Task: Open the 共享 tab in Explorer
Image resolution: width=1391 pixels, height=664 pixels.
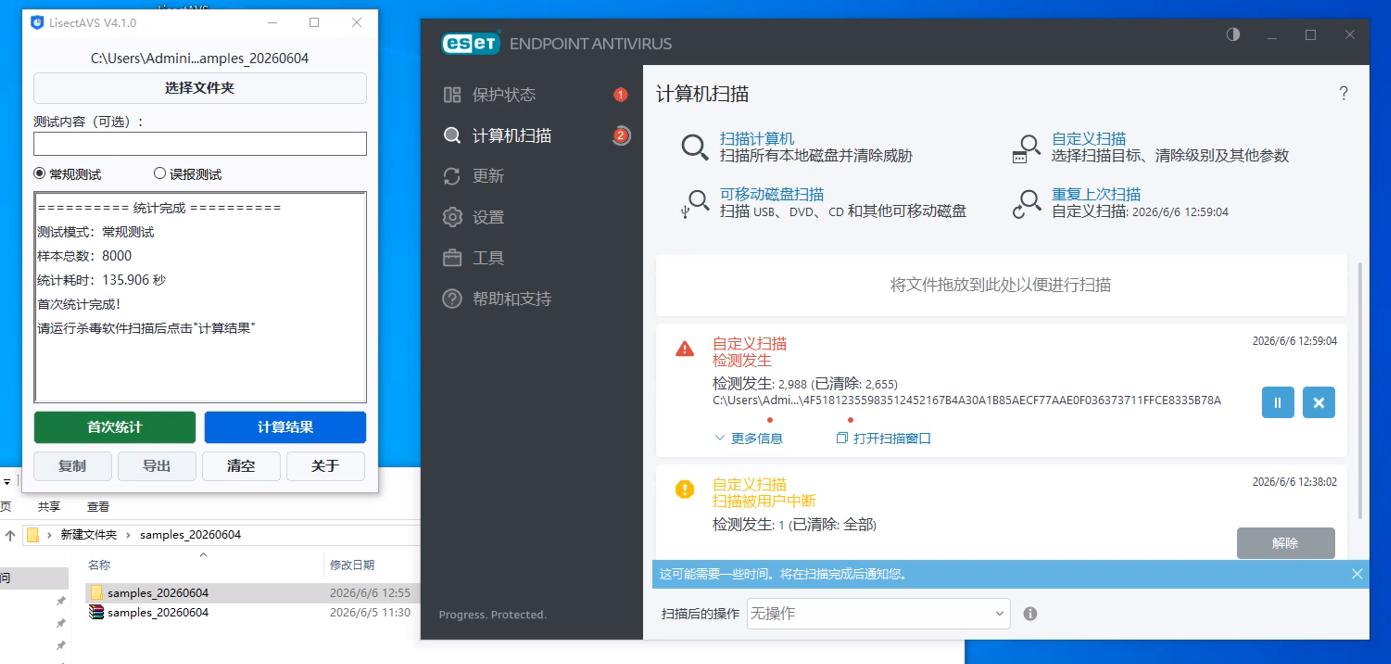Action: (49, 507)
